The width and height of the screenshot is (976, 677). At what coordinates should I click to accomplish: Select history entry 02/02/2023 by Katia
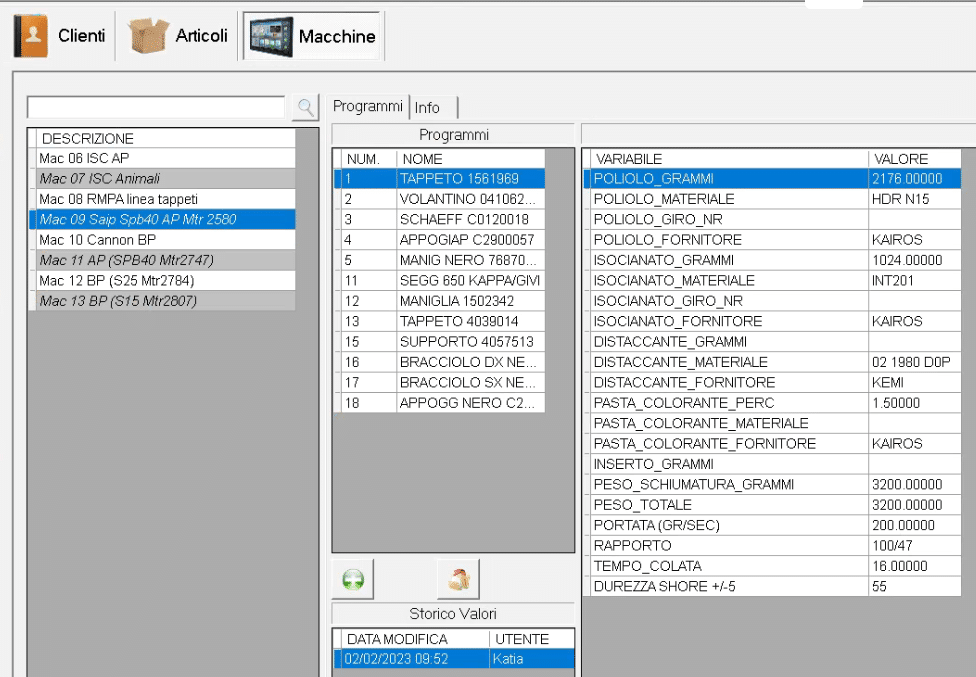pyautogui.click(x=453, y=659)
